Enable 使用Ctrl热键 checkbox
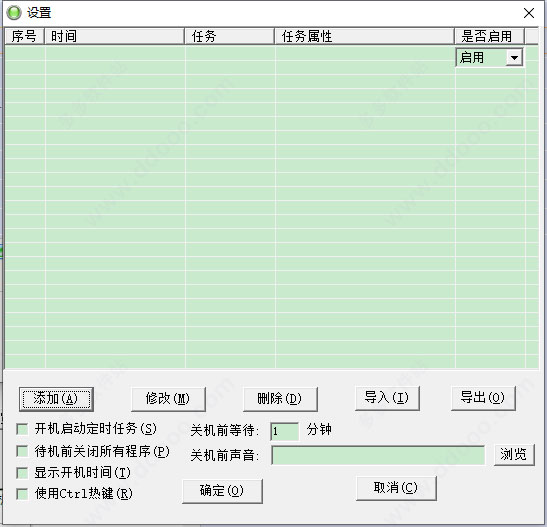547x527 pixels. coord(22,494)
